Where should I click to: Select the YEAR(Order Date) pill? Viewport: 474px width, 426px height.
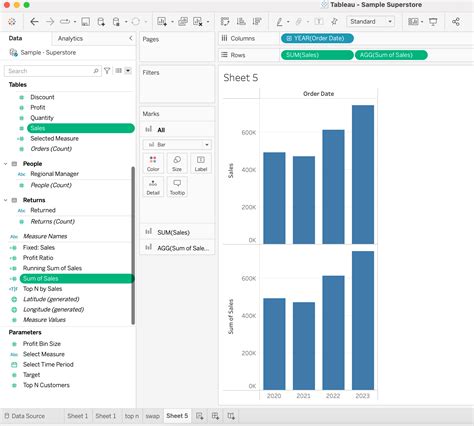pyautogui.click(x=317, y=38)
